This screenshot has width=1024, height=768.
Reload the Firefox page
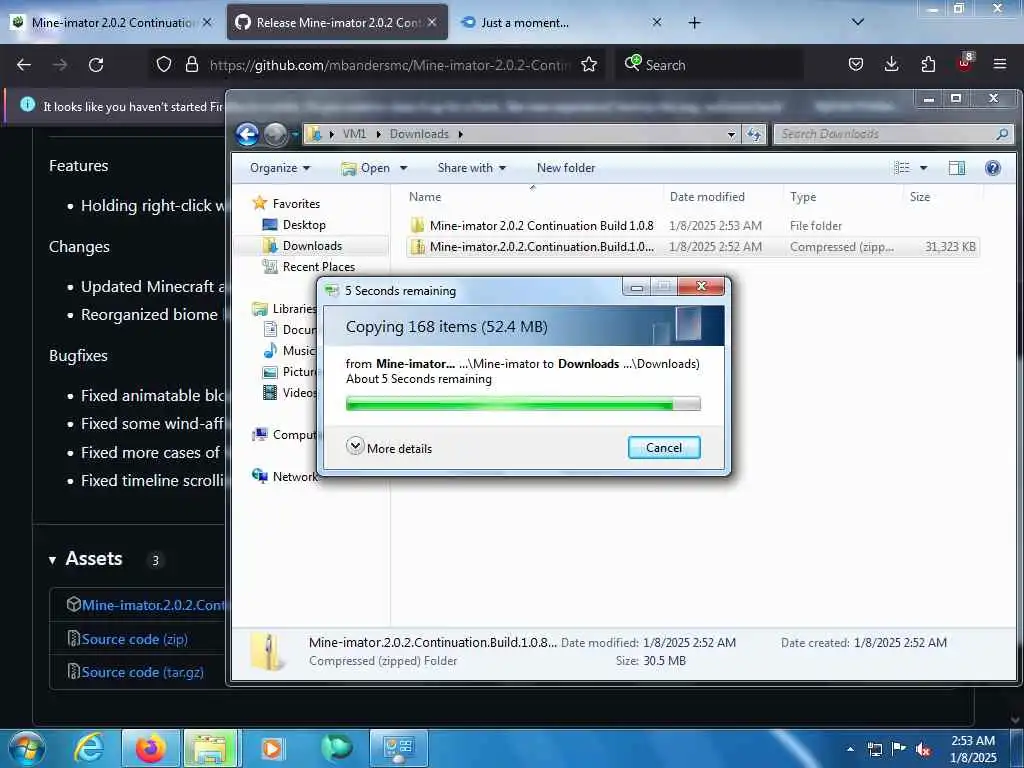(x=96, y=65)
